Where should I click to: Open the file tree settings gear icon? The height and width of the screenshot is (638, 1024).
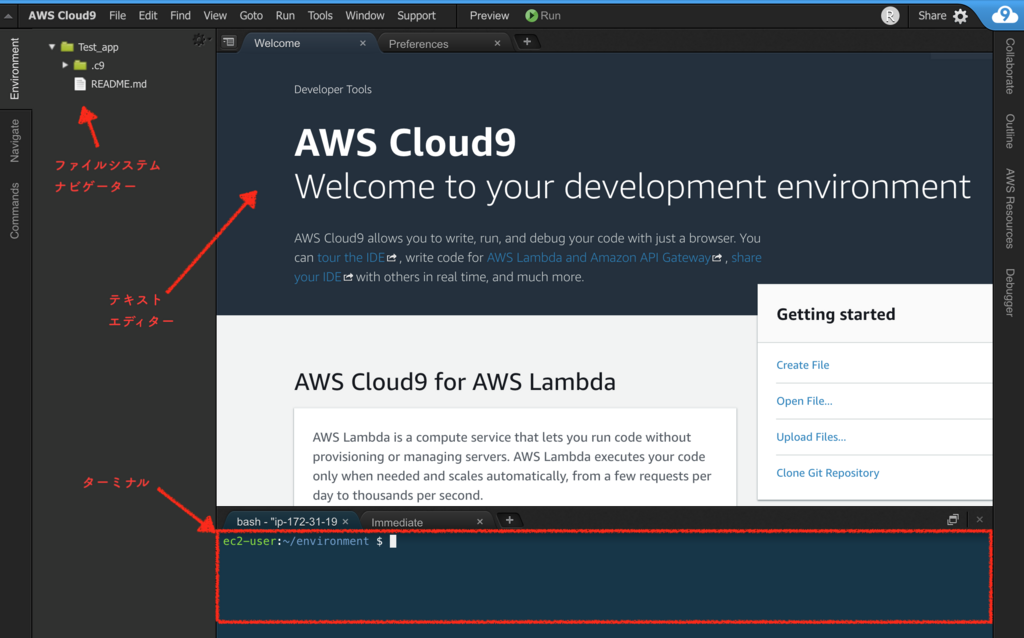[199, 40]
